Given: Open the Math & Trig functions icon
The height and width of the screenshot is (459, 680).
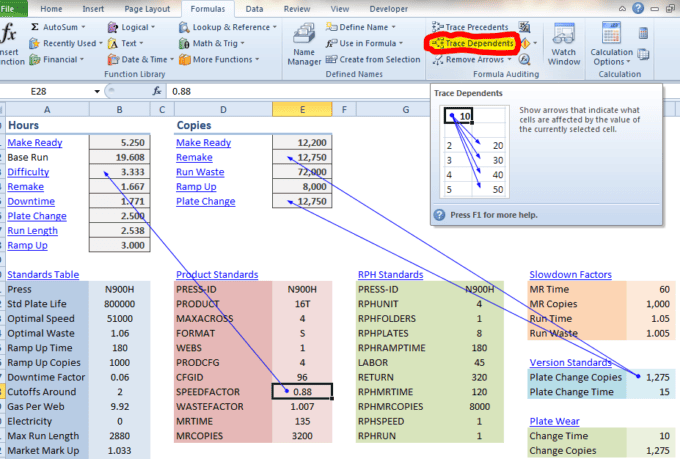Looking at the screenshot, I should 184,43.
